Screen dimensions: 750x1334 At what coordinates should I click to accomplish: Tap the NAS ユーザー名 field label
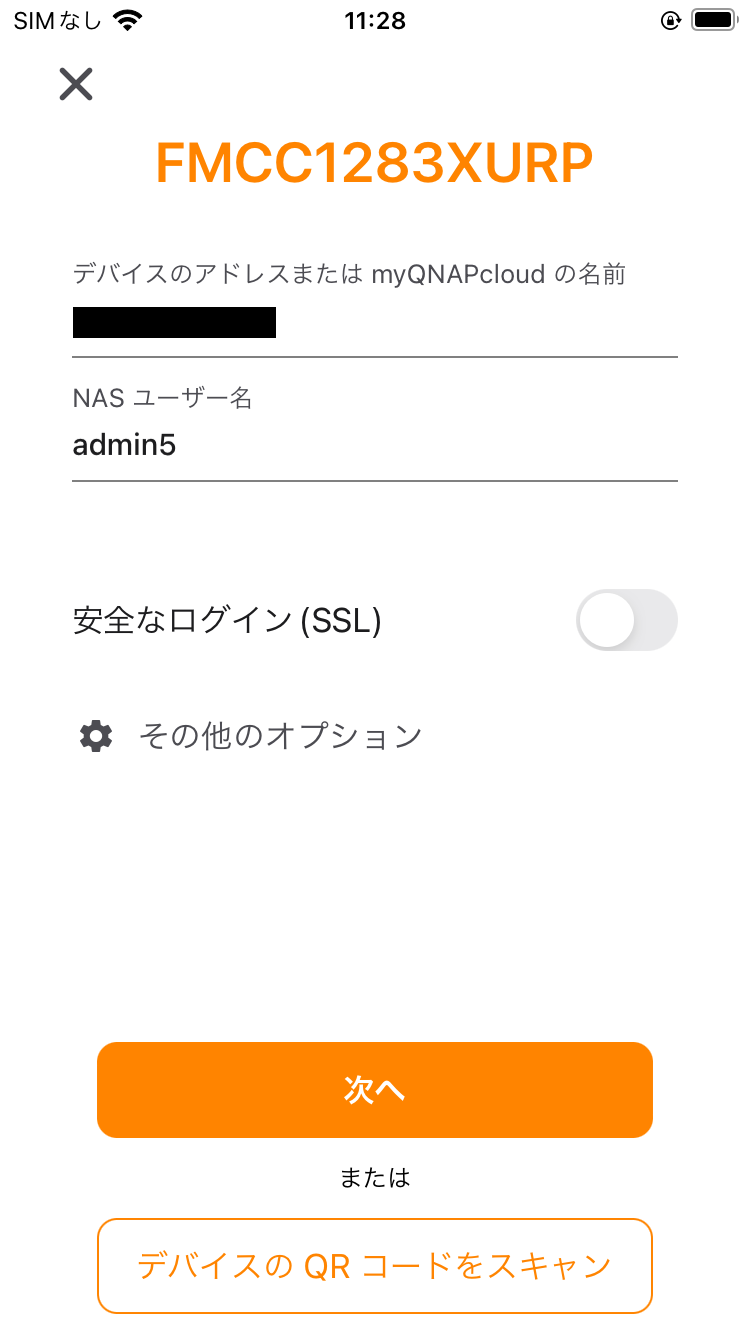point(162,398)
